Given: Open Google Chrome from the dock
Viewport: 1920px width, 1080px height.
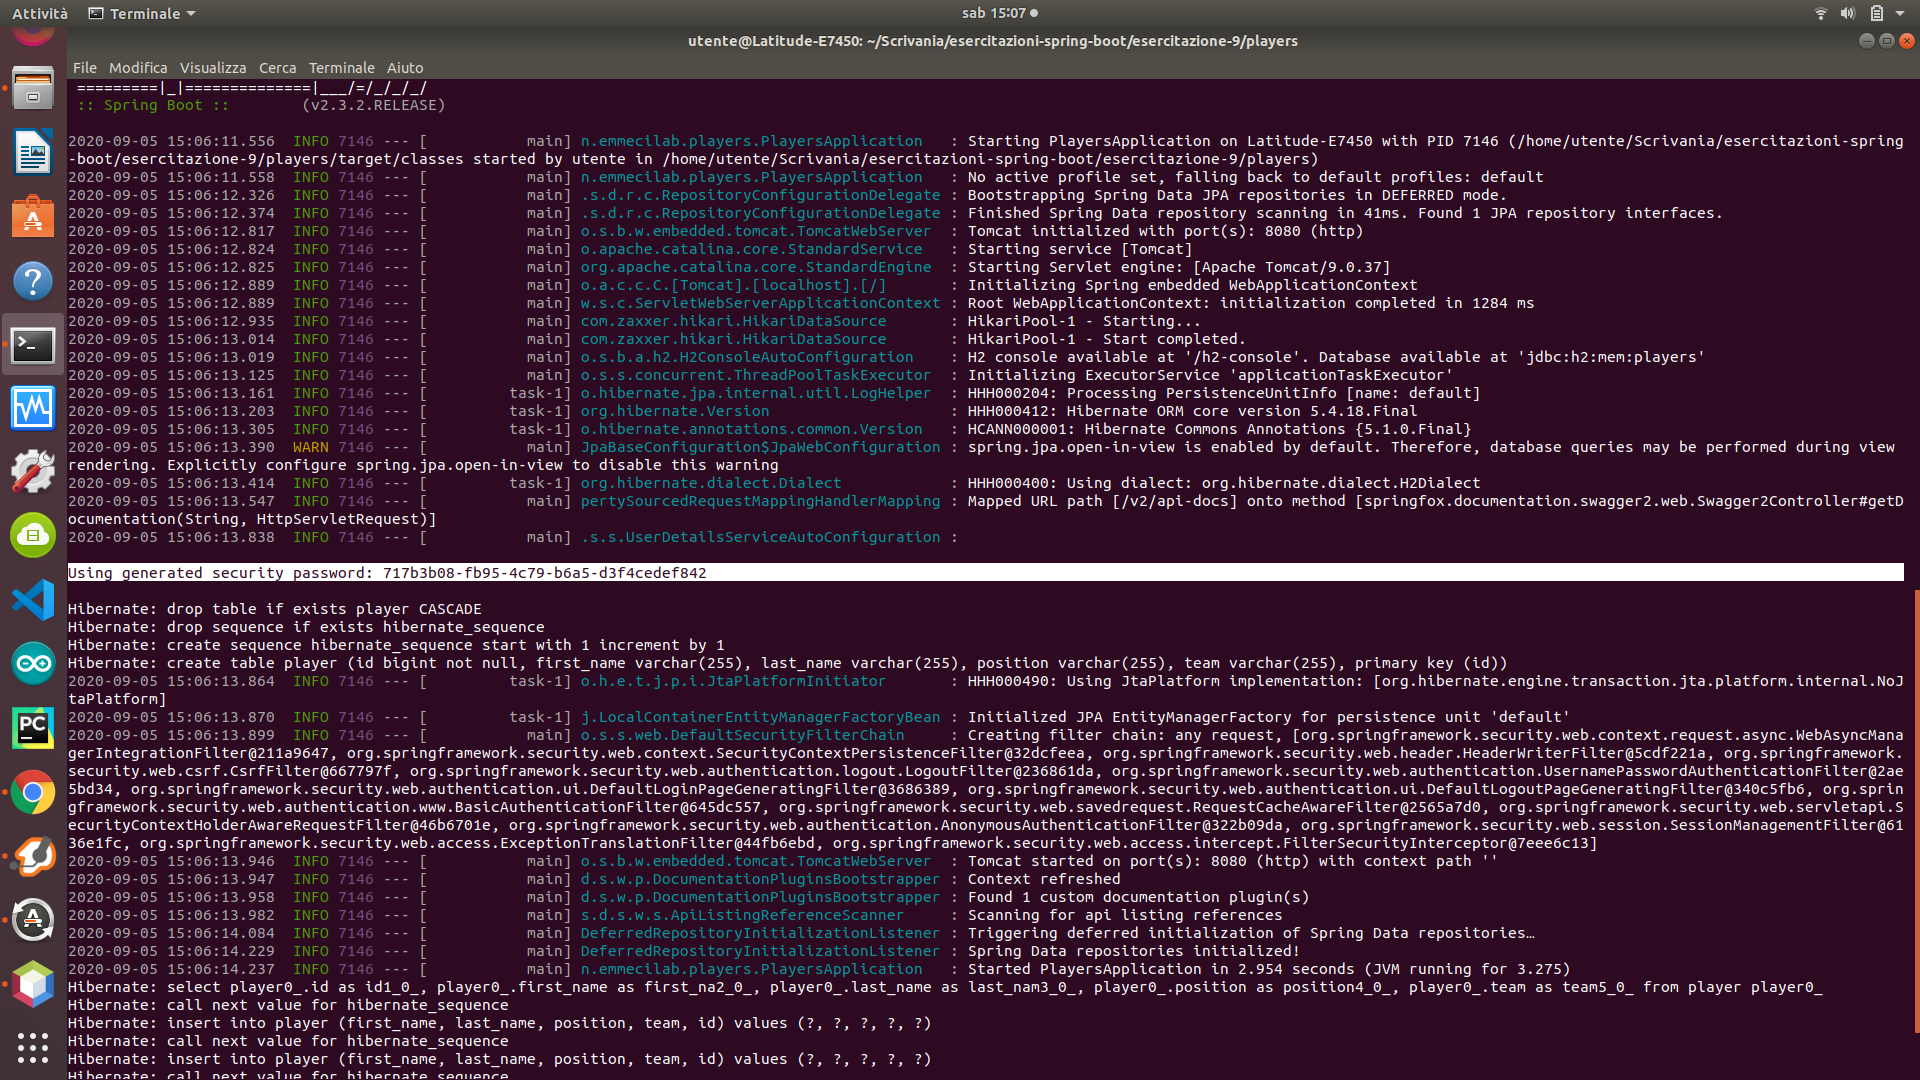Looking at the screenshot, I should [x=33, y=792].
